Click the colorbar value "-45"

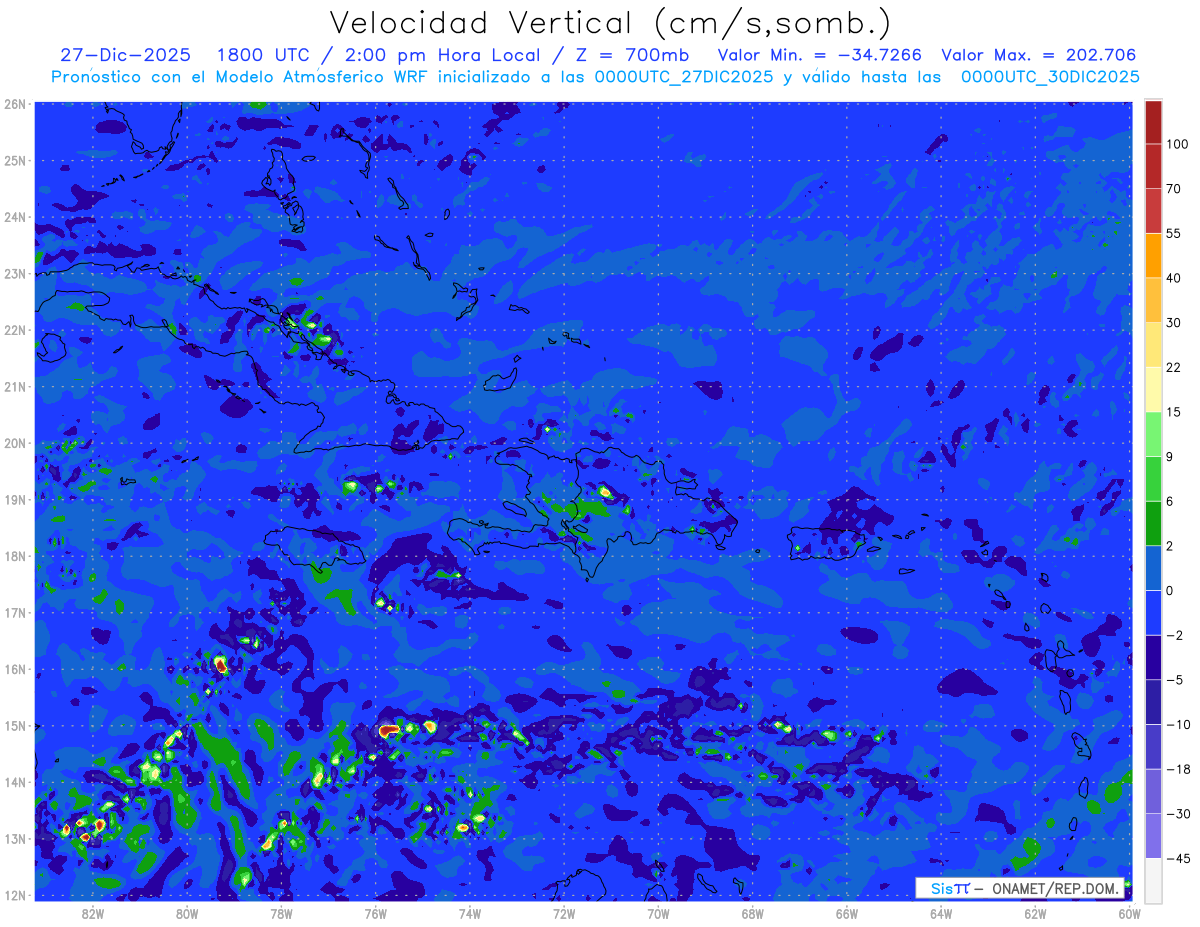pos(1178,859)
